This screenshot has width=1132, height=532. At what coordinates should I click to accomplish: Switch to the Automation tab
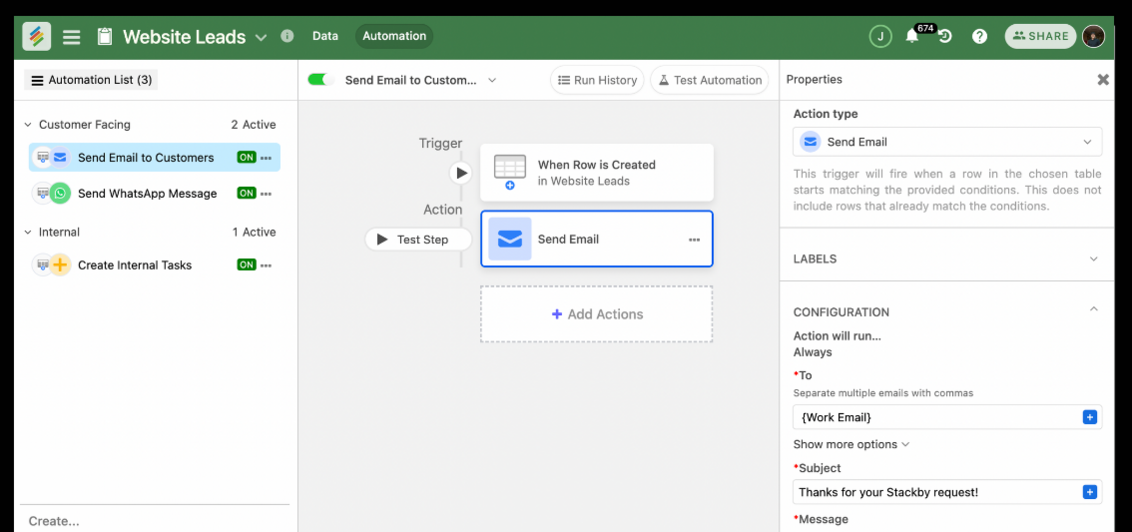(394, 35)
